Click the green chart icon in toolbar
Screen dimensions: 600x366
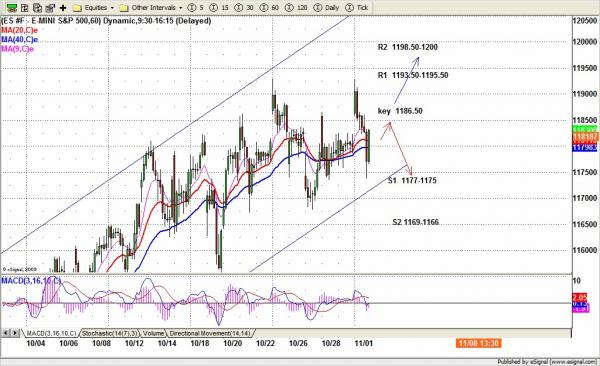11,8
